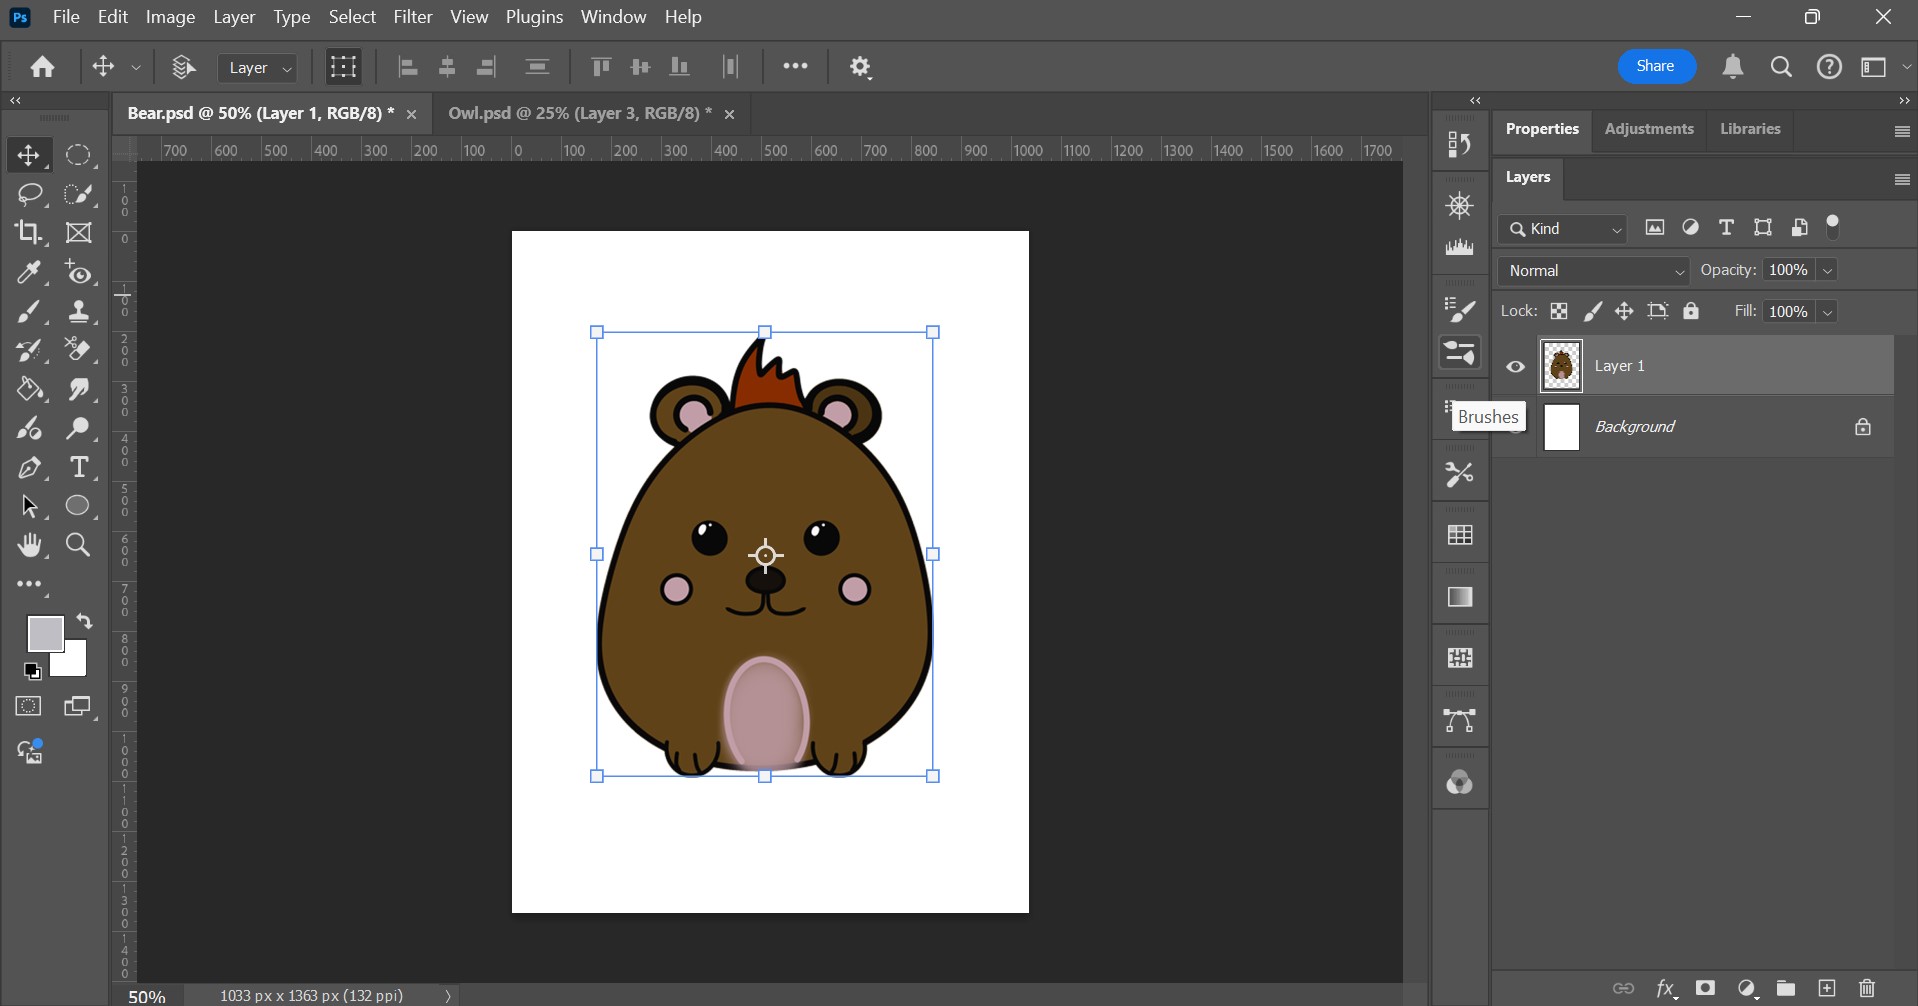Open the blend mode Normal dropdown
The width and height of the screenshot is (1918, 1006).
coord(1593,271)
